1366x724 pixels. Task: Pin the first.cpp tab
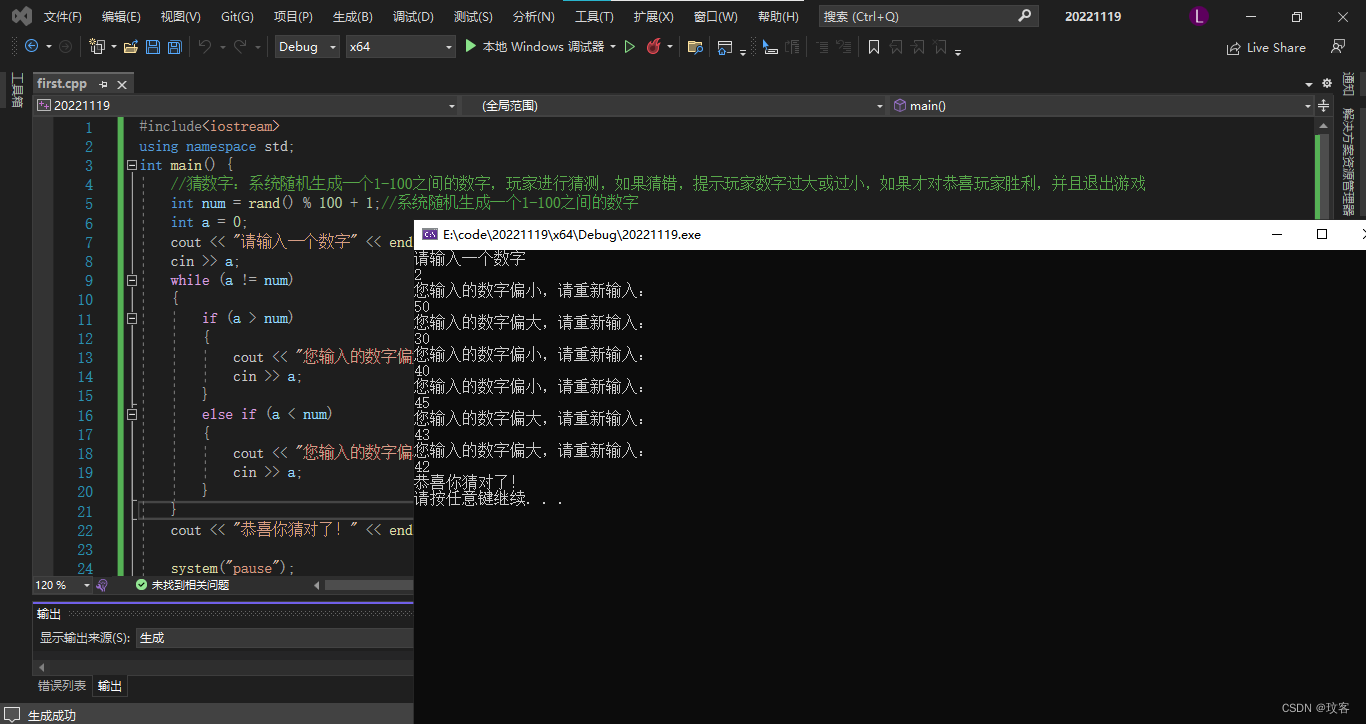[x=103, y=85]
